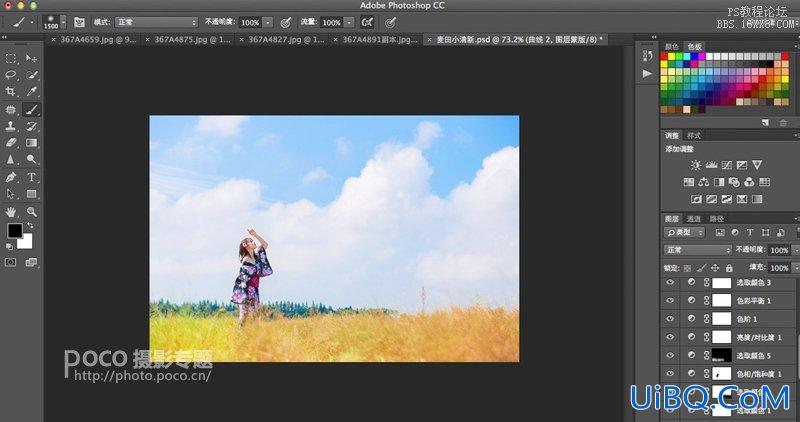Reset to default foreground/background colors
The height and width of the screenshot is (422, 800).
tap(9, 246)
